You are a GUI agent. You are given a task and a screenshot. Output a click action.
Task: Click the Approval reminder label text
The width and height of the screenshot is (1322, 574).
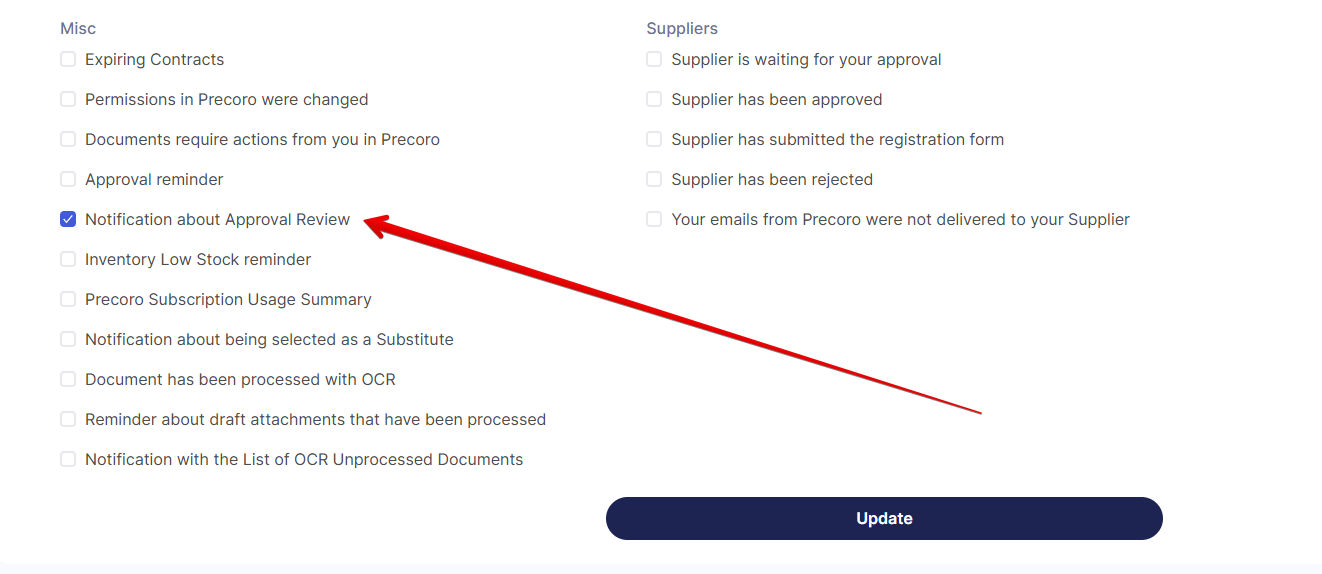154,180
